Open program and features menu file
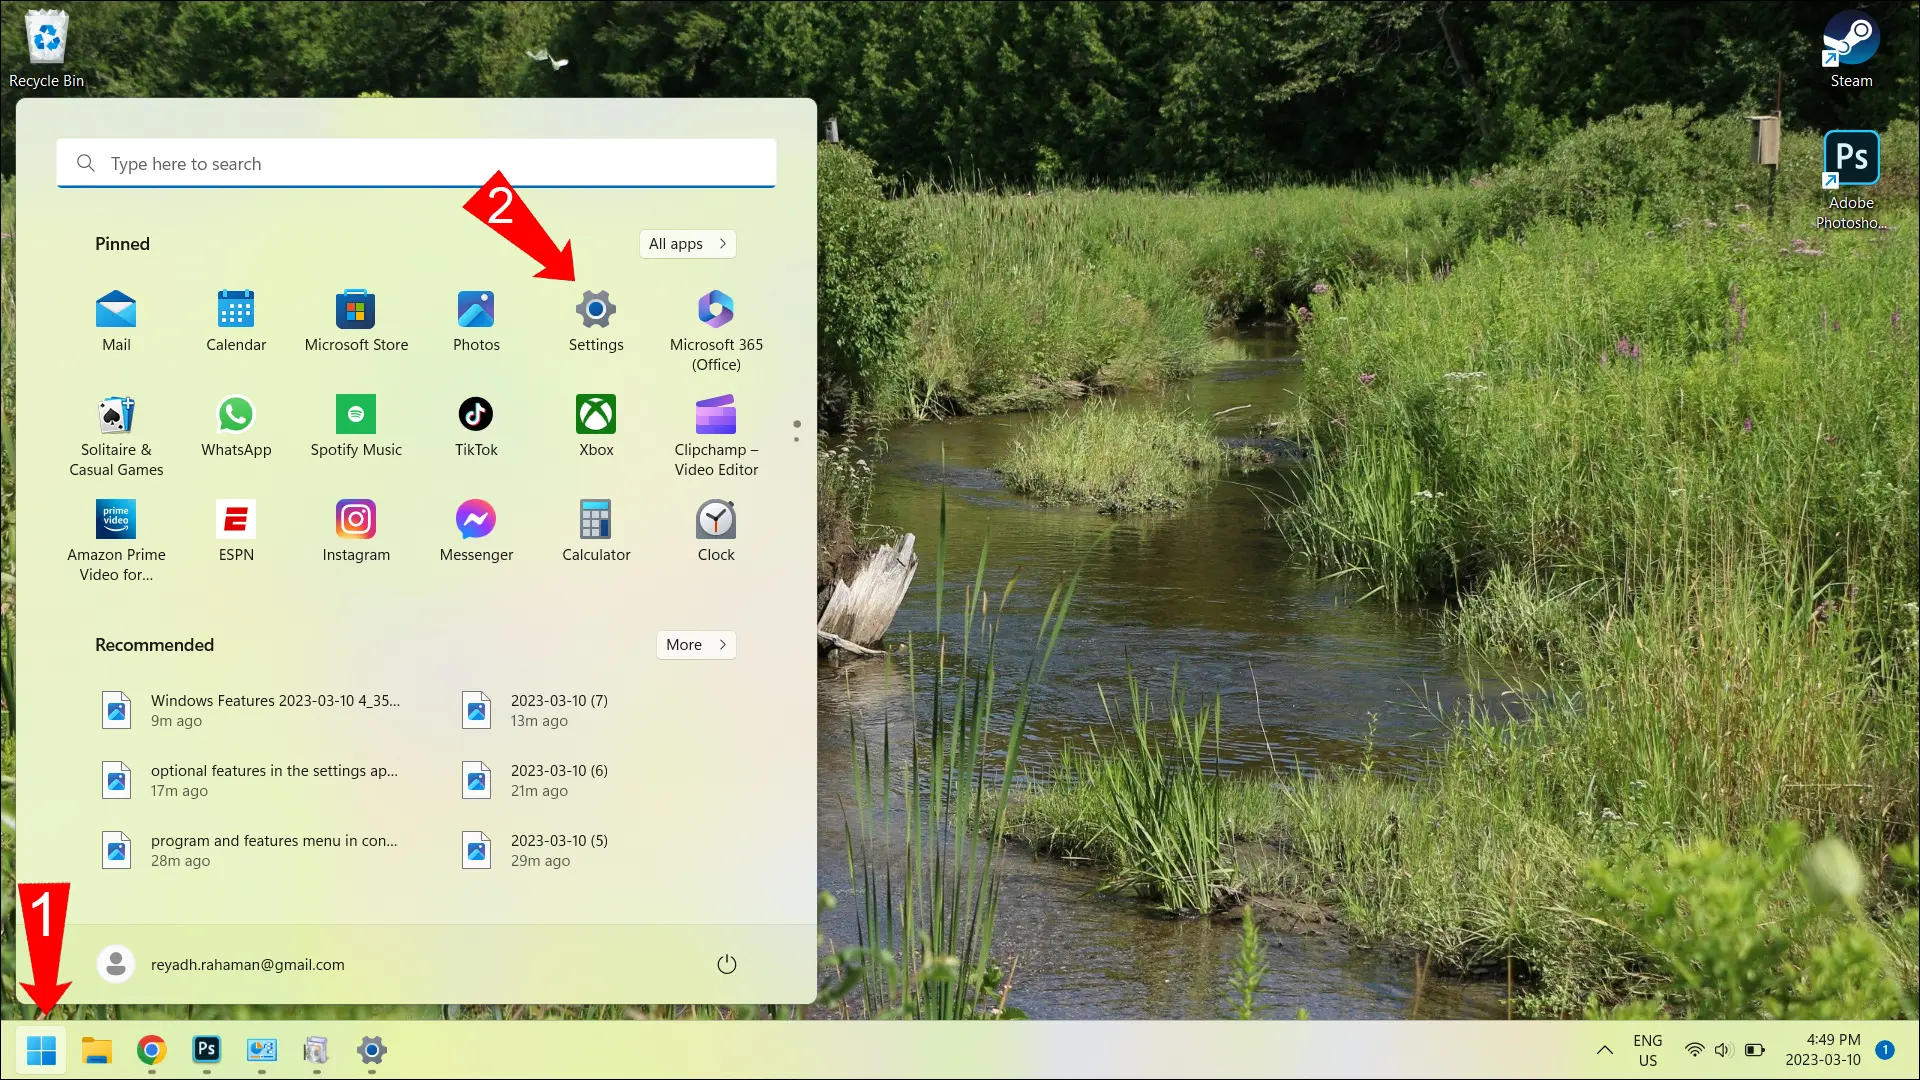The image size is (1920, 1080). pyautogui.click(x=251, y=849)
